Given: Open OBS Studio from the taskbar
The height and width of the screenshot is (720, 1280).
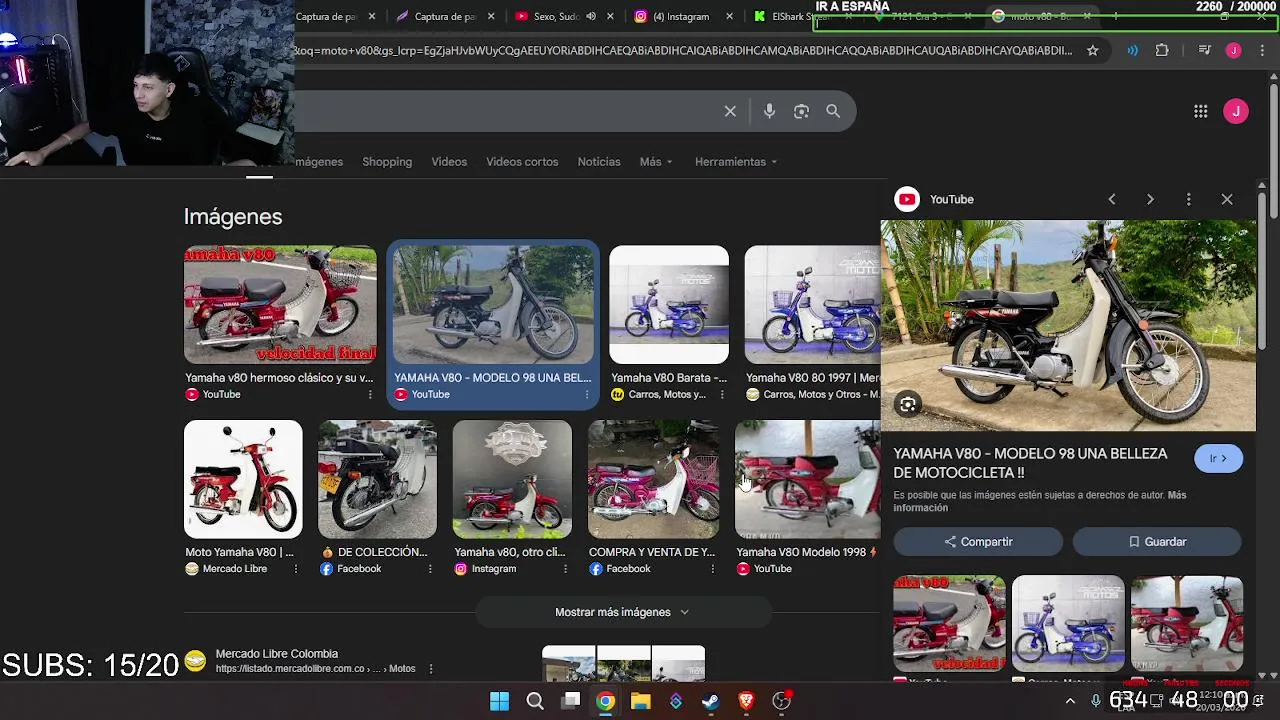Looking at the screenshot, I should 782,701.
